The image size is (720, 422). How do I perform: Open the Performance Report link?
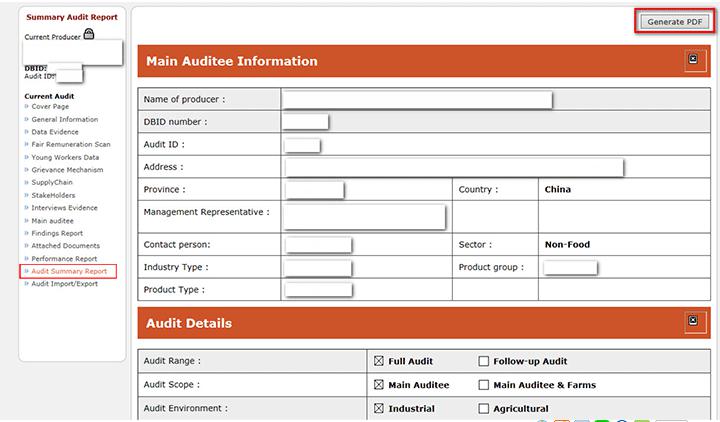click(64, 258)
